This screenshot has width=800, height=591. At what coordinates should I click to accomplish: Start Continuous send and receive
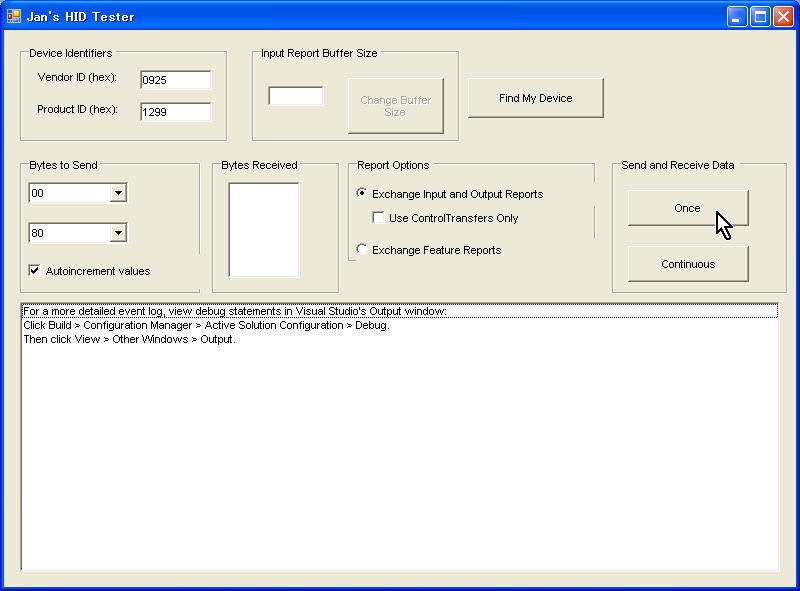pyautogui.click(x=688, y=264)
